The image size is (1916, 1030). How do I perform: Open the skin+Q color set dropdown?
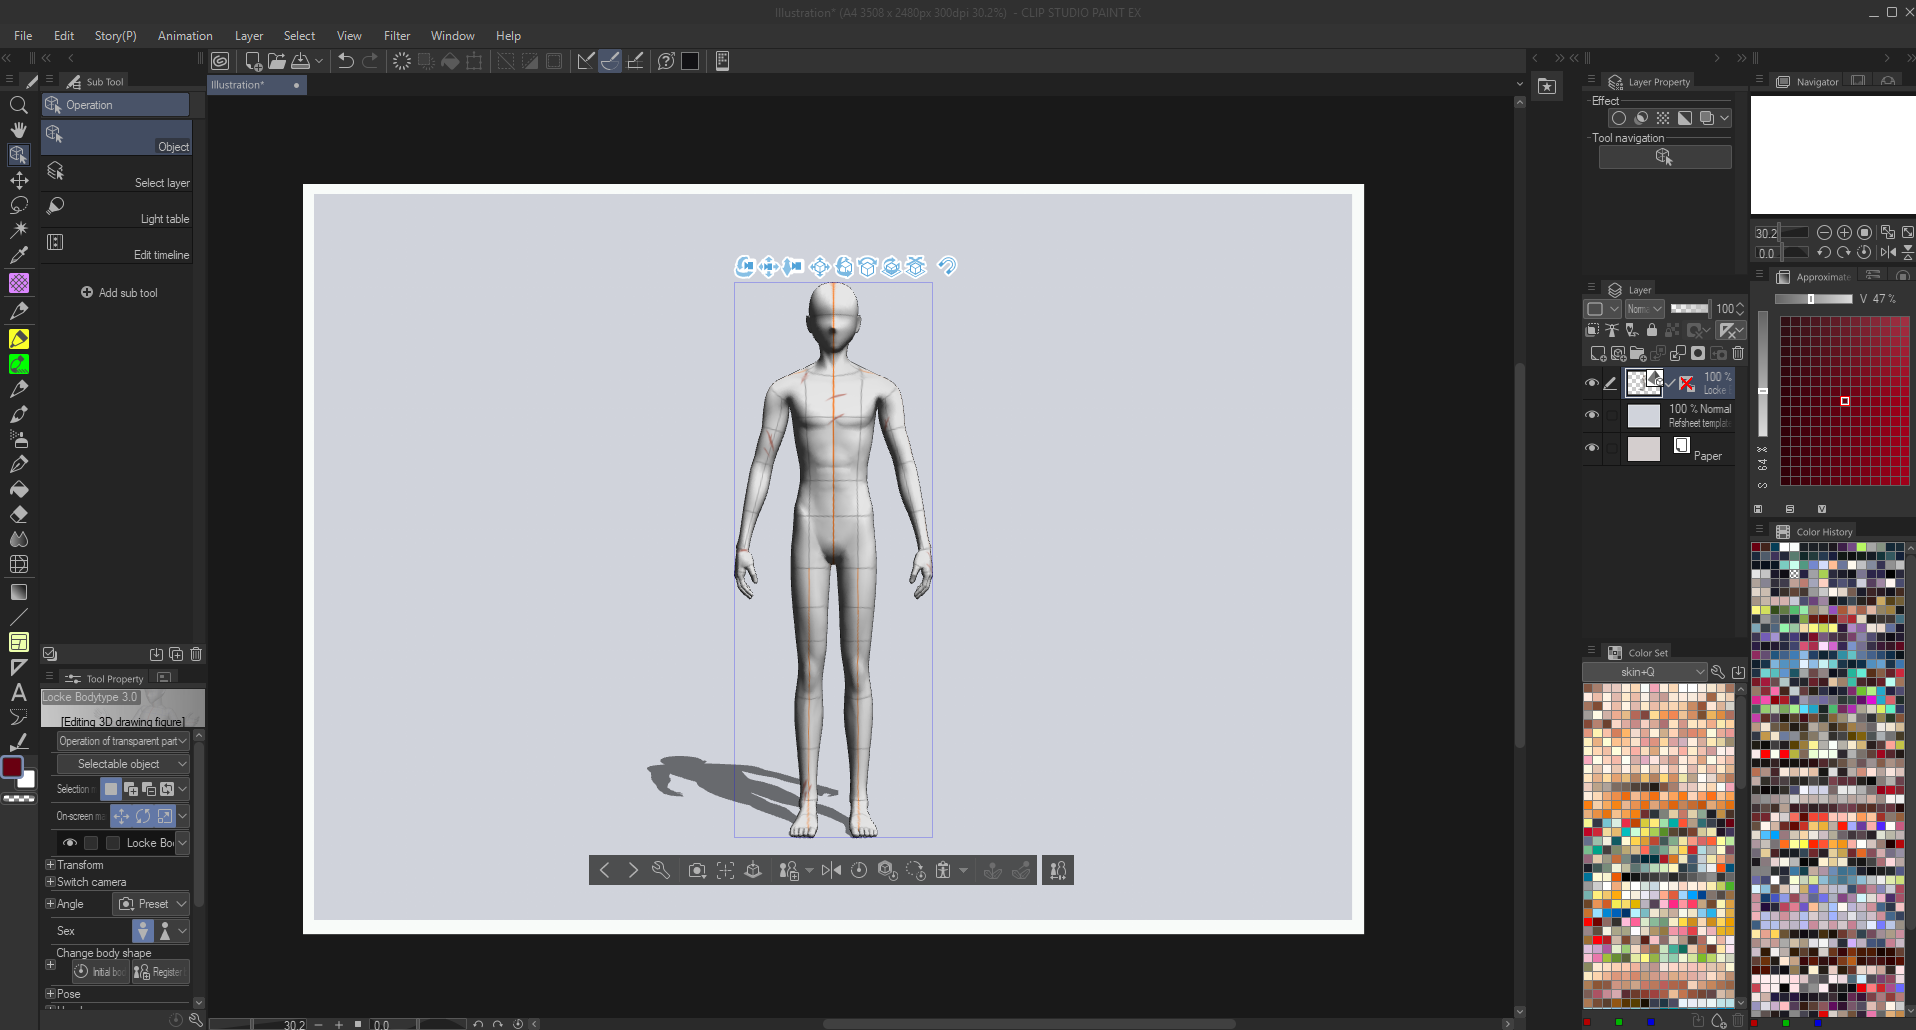[1644, 672]
